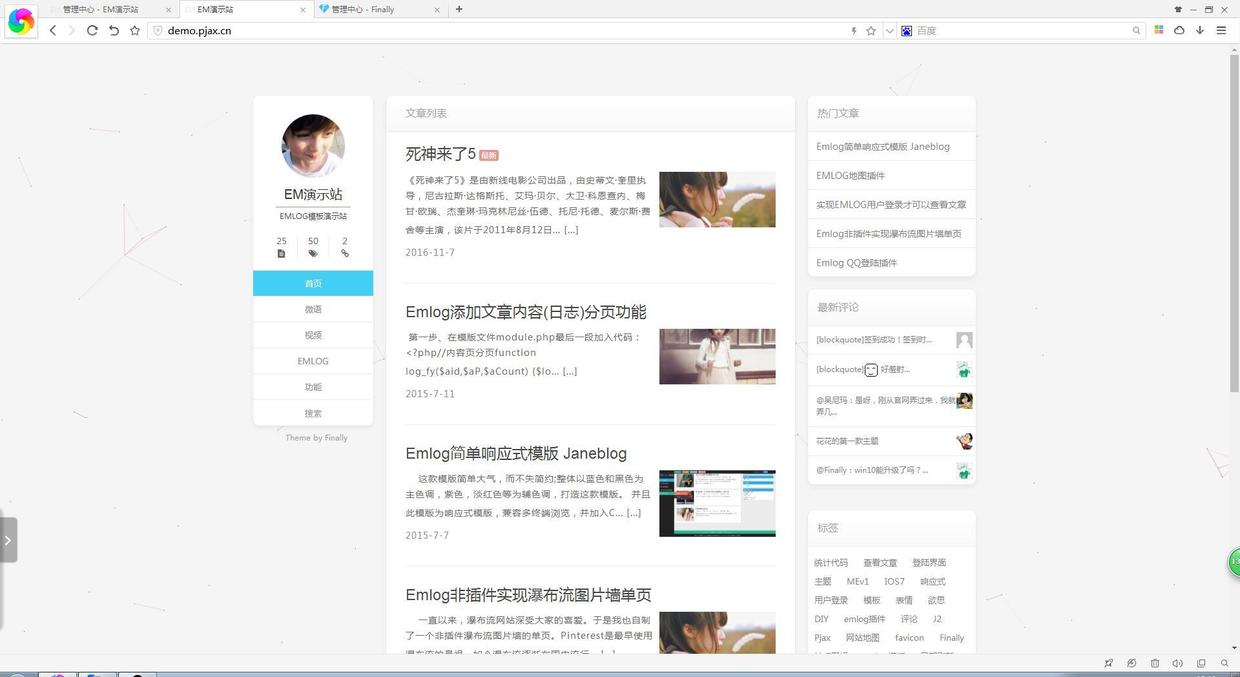Open the downloads arrow icon
This screenshot has width=1240, height=677.
pos(1200,30)
